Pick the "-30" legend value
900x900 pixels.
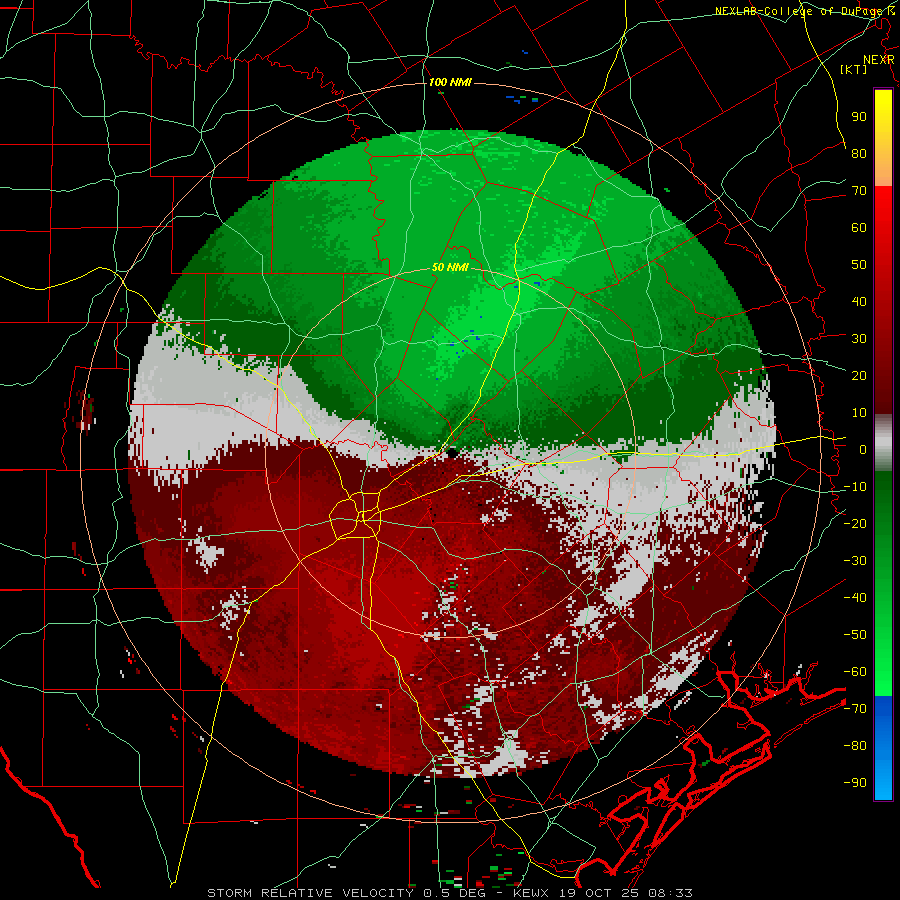(855, 561)
